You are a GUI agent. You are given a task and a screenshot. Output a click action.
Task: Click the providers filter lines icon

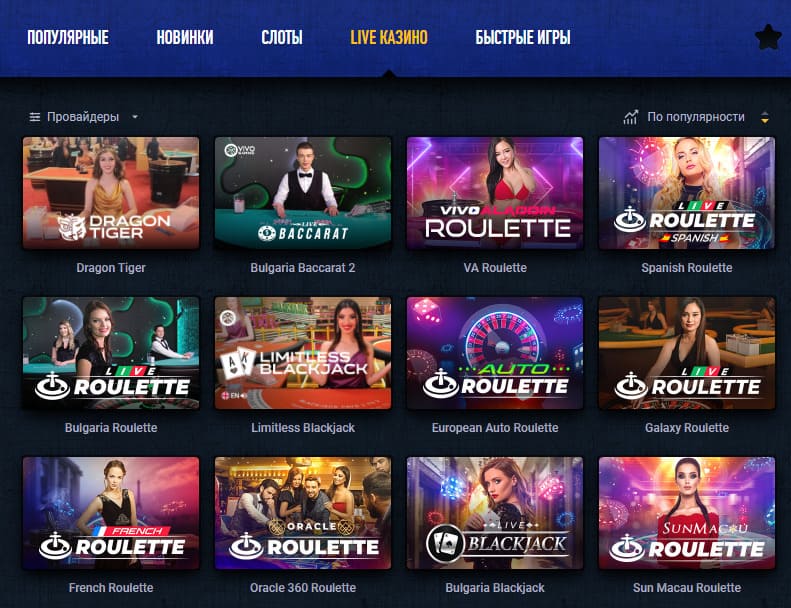point(34,117)
